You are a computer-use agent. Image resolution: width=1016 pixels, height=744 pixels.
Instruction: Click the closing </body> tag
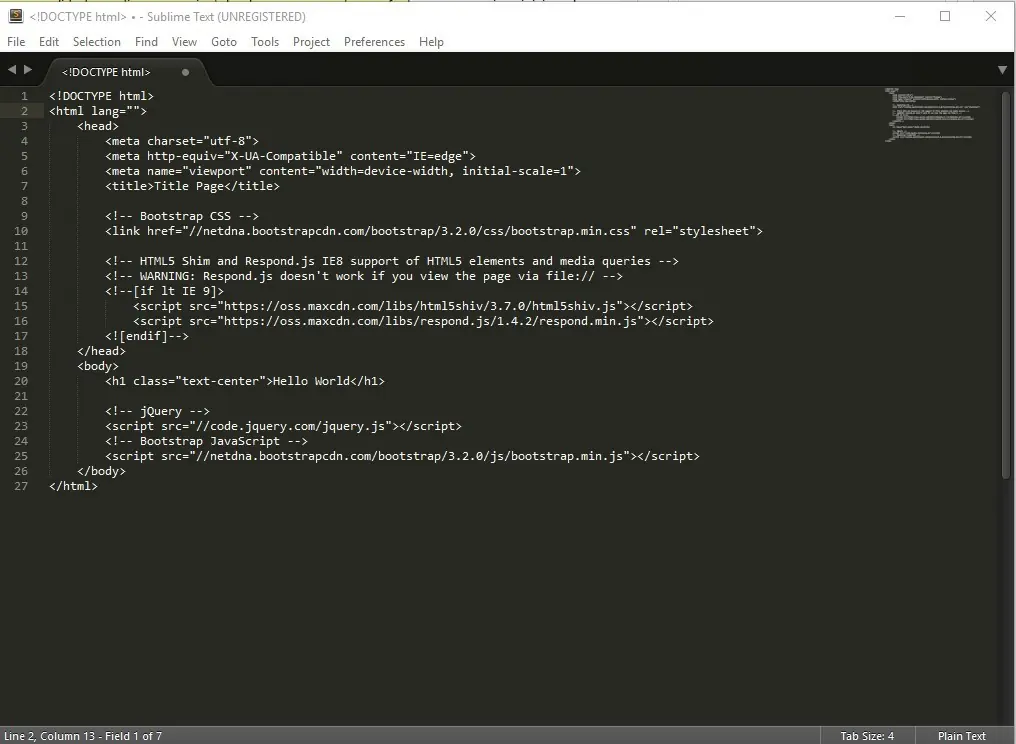click(x=101, y=471)
